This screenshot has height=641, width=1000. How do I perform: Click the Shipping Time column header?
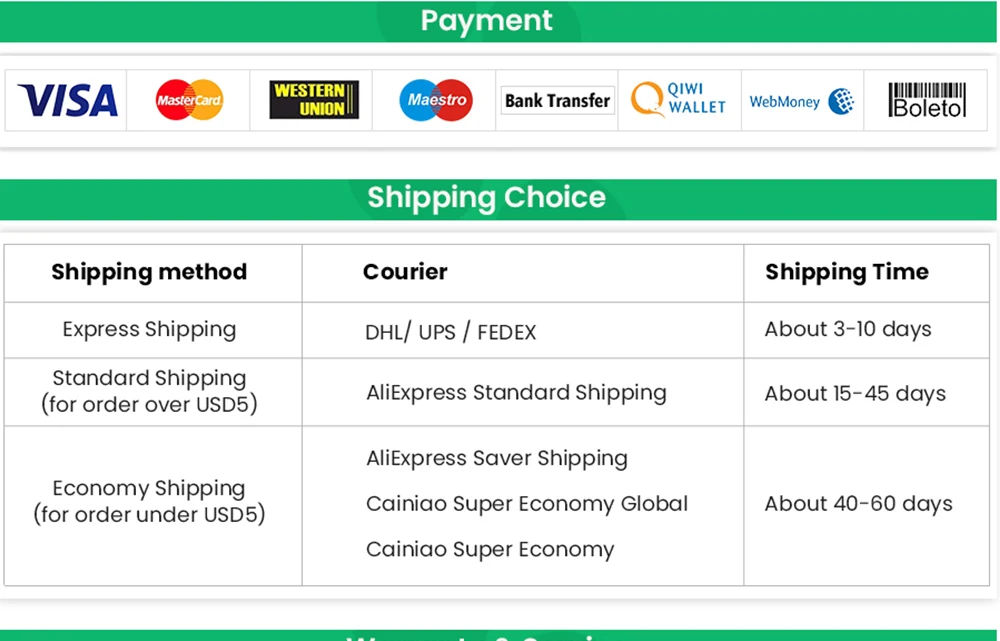click(847, 272)
